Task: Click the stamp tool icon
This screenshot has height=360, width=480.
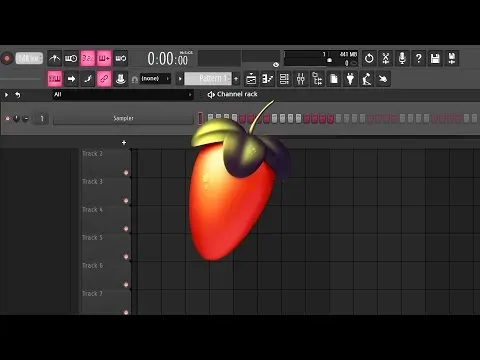Action: [121, 79]
